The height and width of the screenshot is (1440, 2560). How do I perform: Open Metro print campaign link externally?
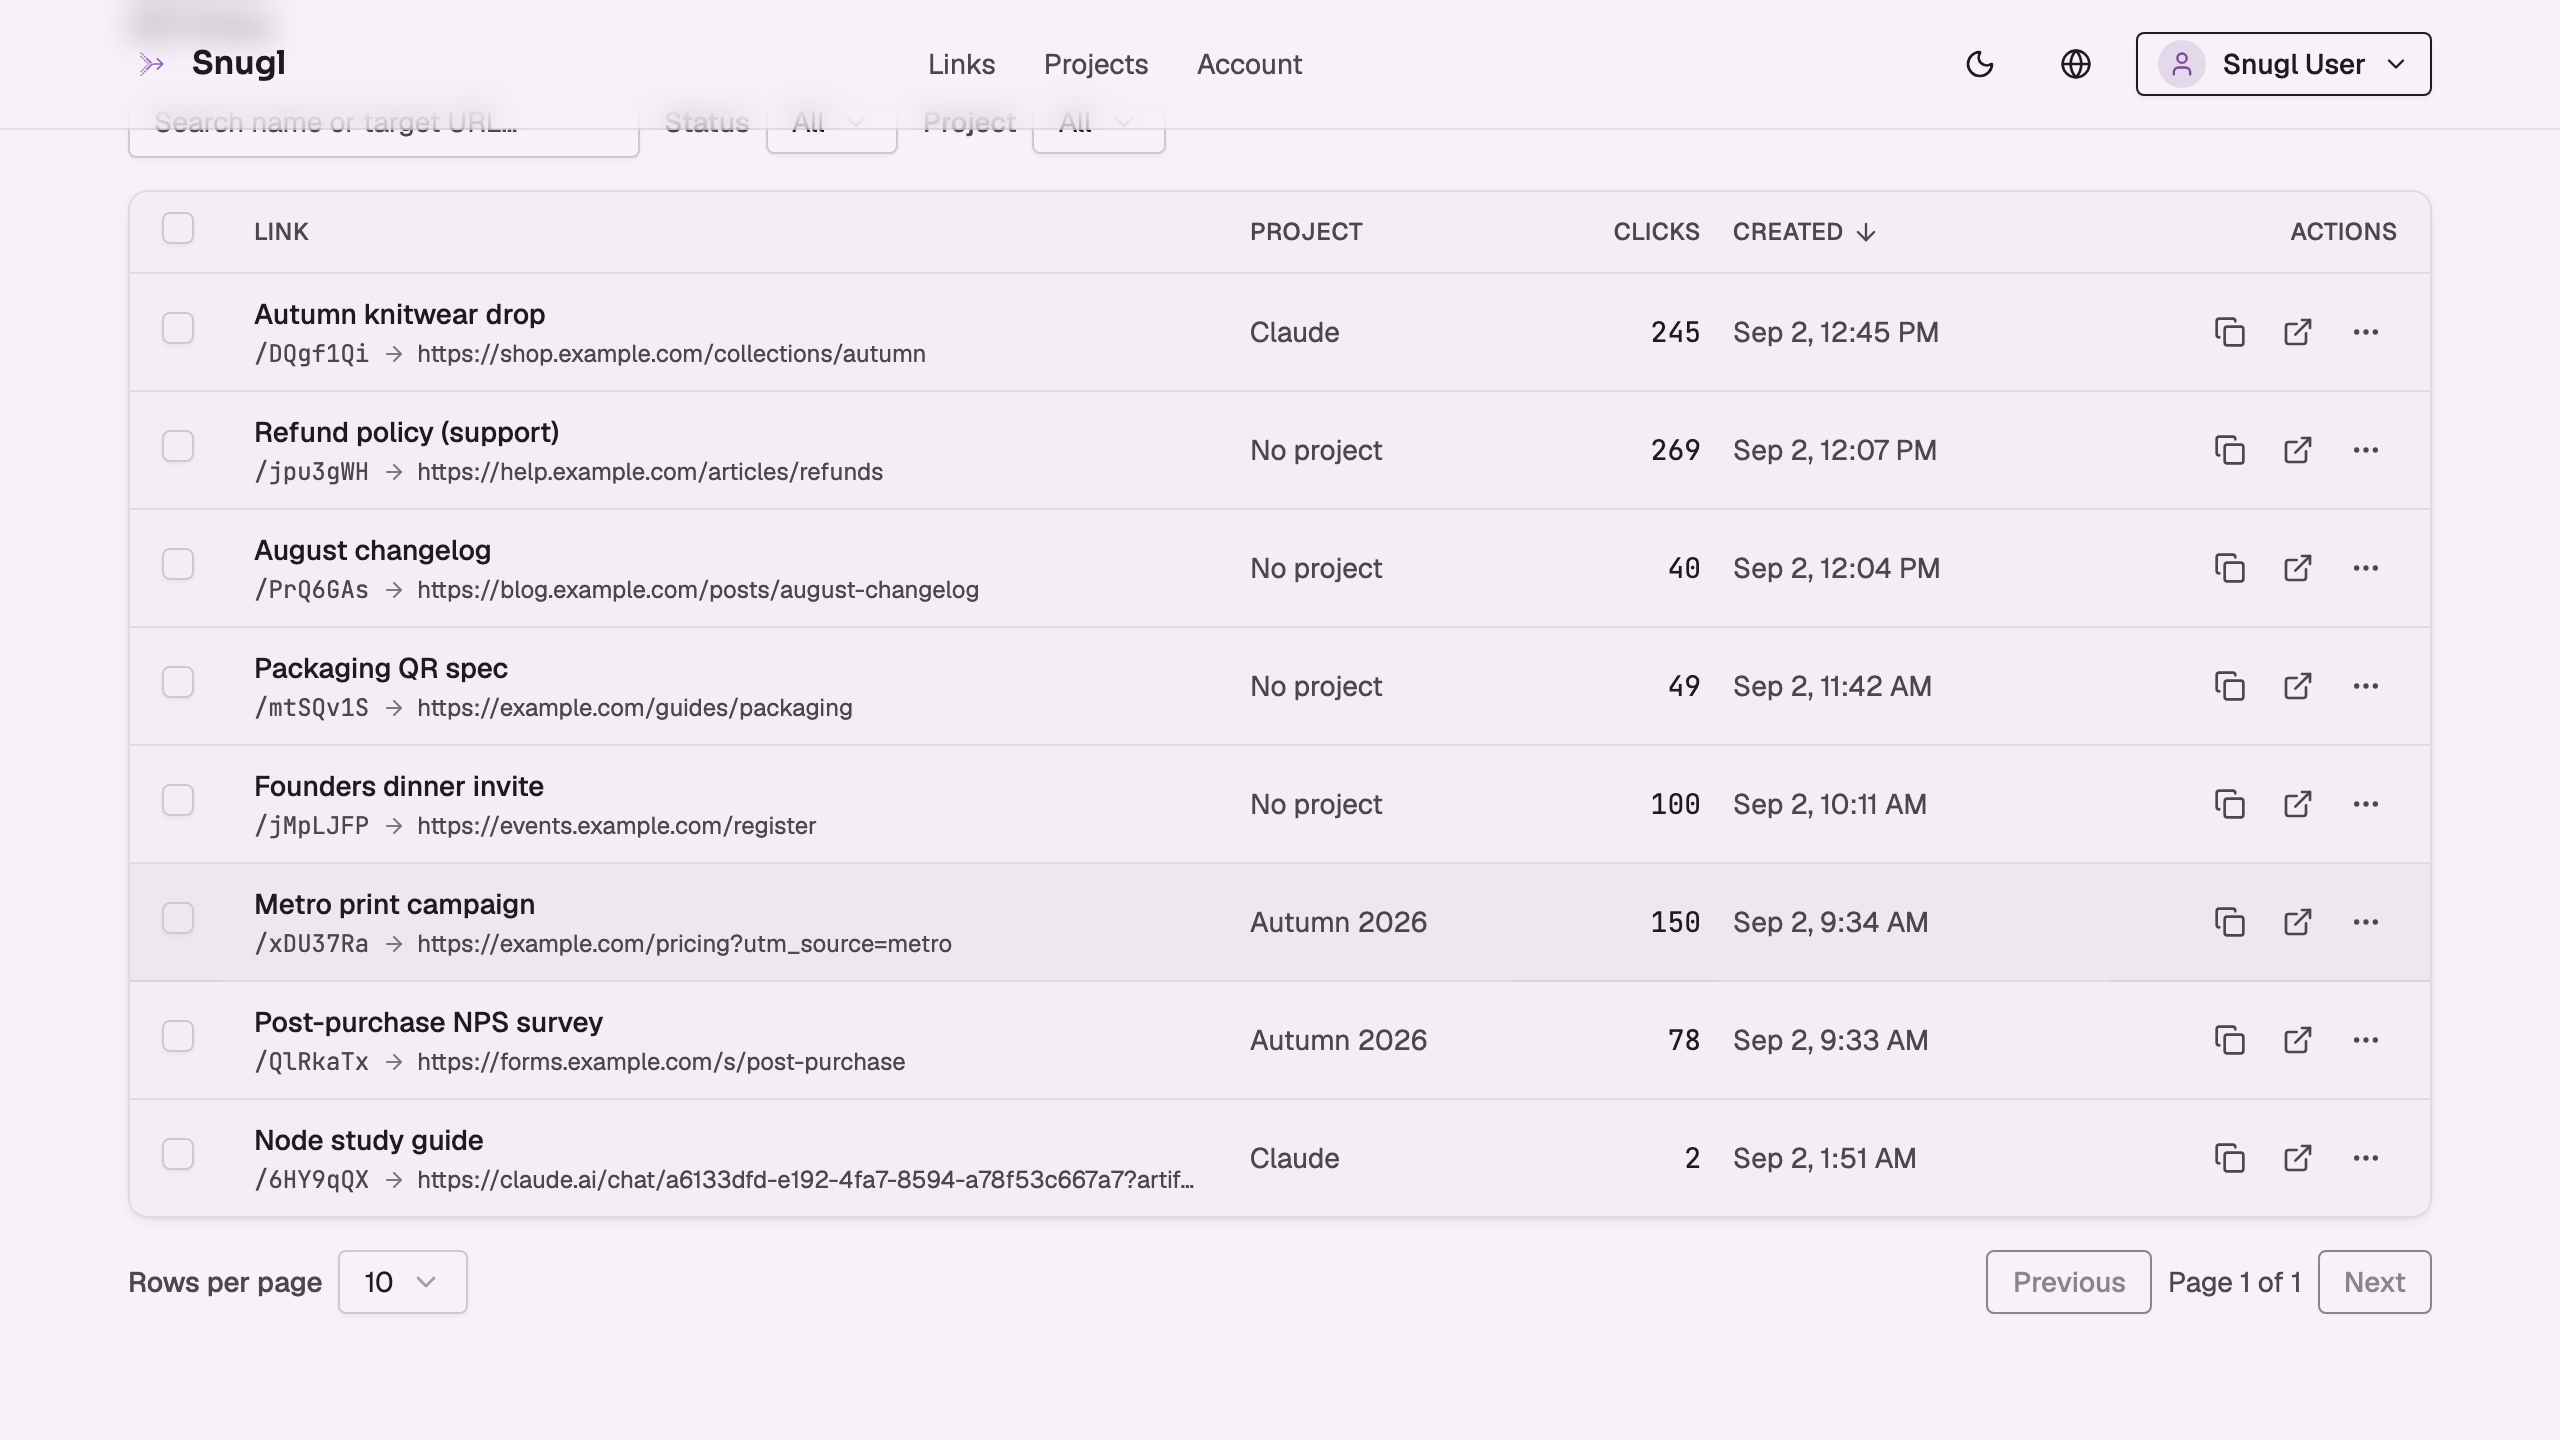2298,922
